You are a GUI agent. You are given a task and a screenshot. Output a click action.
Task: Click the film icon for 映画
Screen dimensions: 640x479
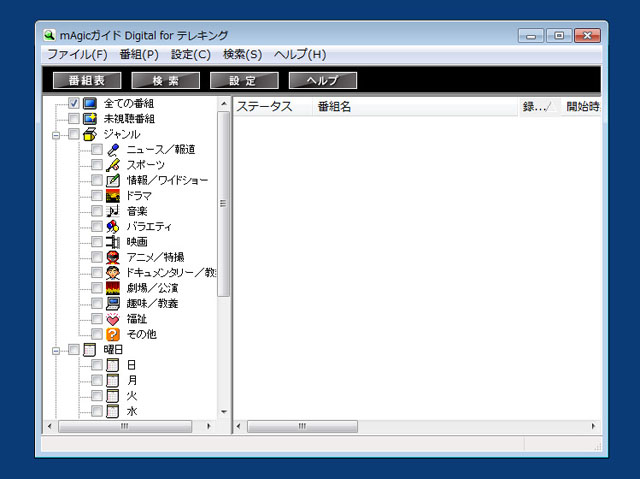(x=113, y=242)
